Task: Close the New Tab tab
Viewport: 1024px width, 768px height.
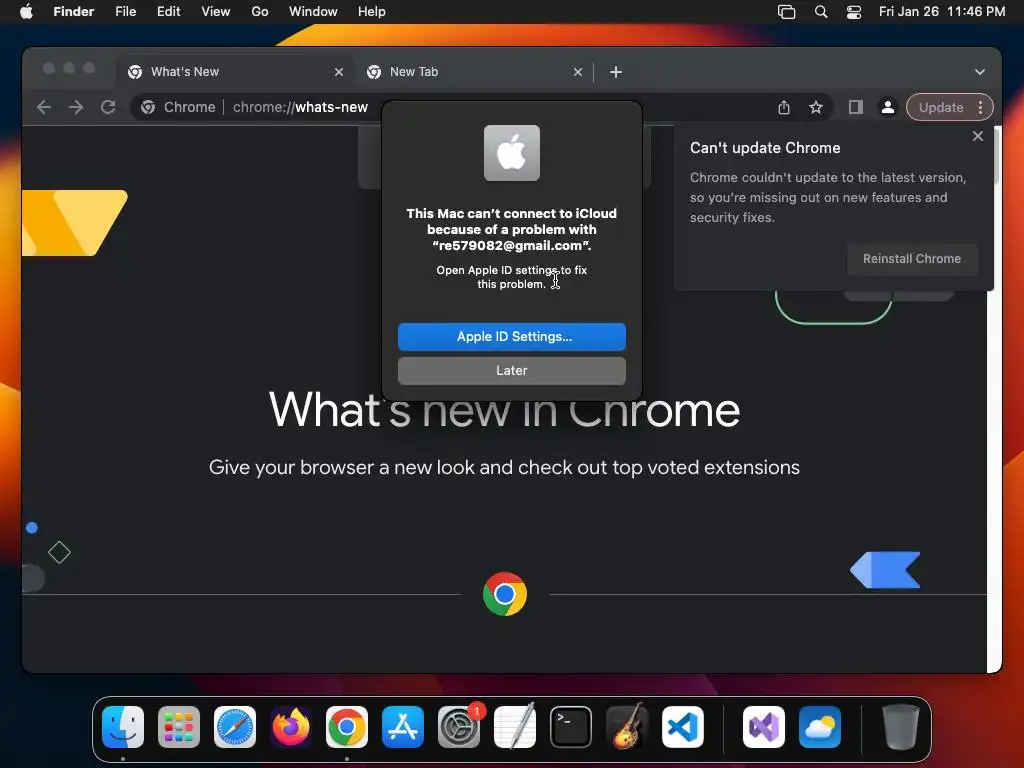Action: pos(577,72)
